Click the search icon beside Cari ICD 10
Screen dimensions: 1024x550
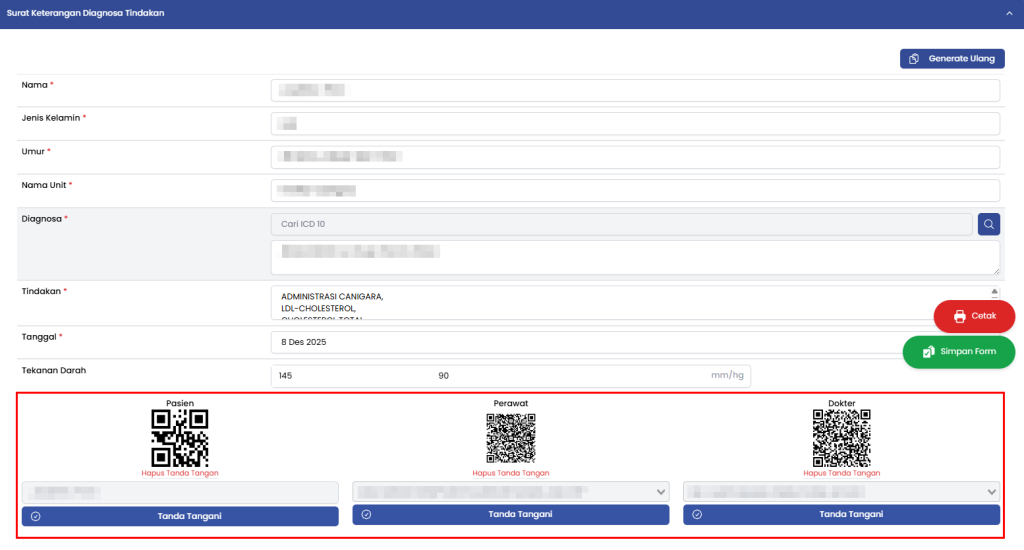(x=988, y=224)
